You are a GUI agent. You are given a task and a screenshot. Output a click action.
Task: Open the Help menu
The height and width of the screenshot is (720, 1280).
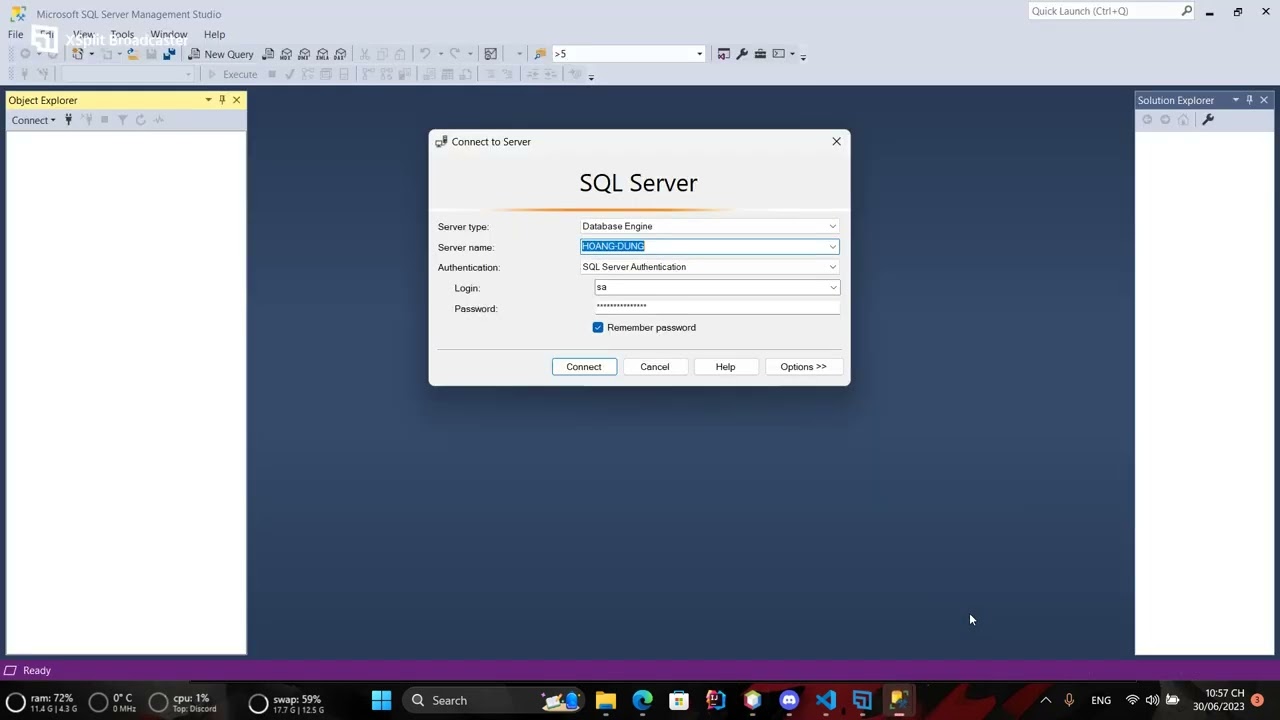[214, 34]
